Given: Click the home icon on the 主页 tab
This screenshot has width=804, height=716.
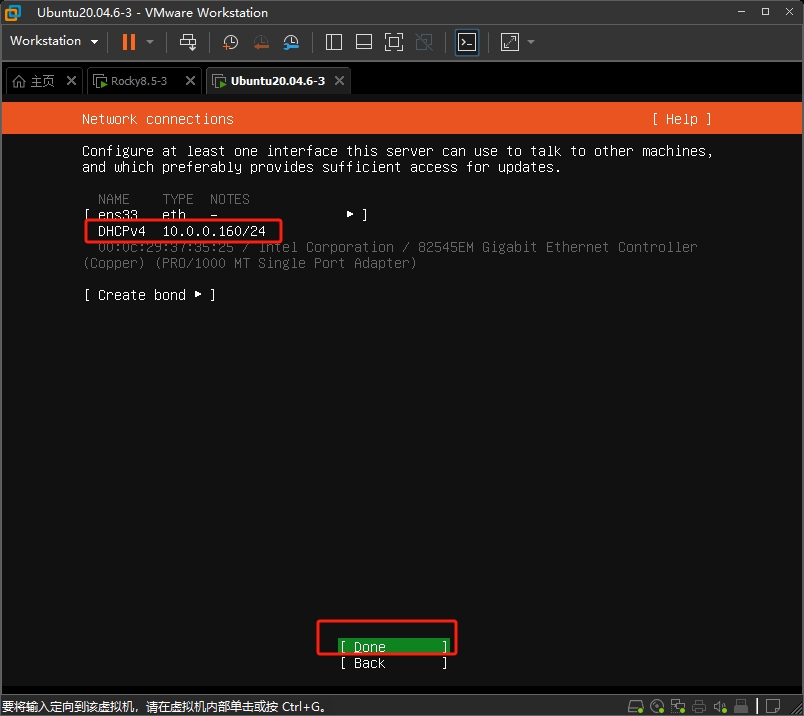Looking at the screenshot, I should [19, 81].
